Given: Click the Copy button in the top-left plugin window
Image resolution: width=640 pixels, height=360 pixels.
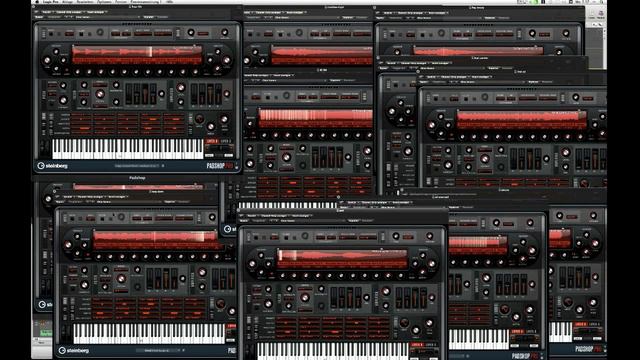Looking at the screenshot, I should tap(149, 17).
